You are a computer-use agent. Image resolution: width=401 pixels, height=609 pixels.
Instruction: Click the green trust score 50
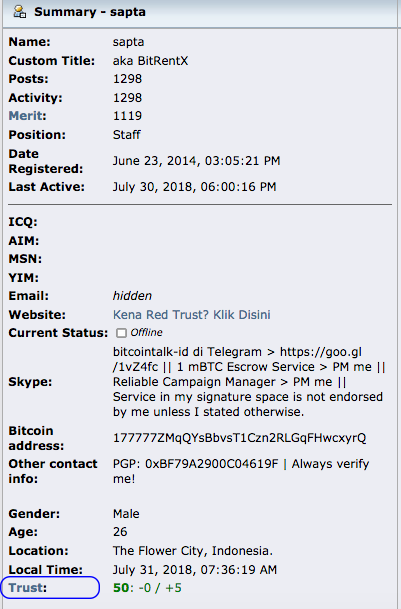[121, 588]
